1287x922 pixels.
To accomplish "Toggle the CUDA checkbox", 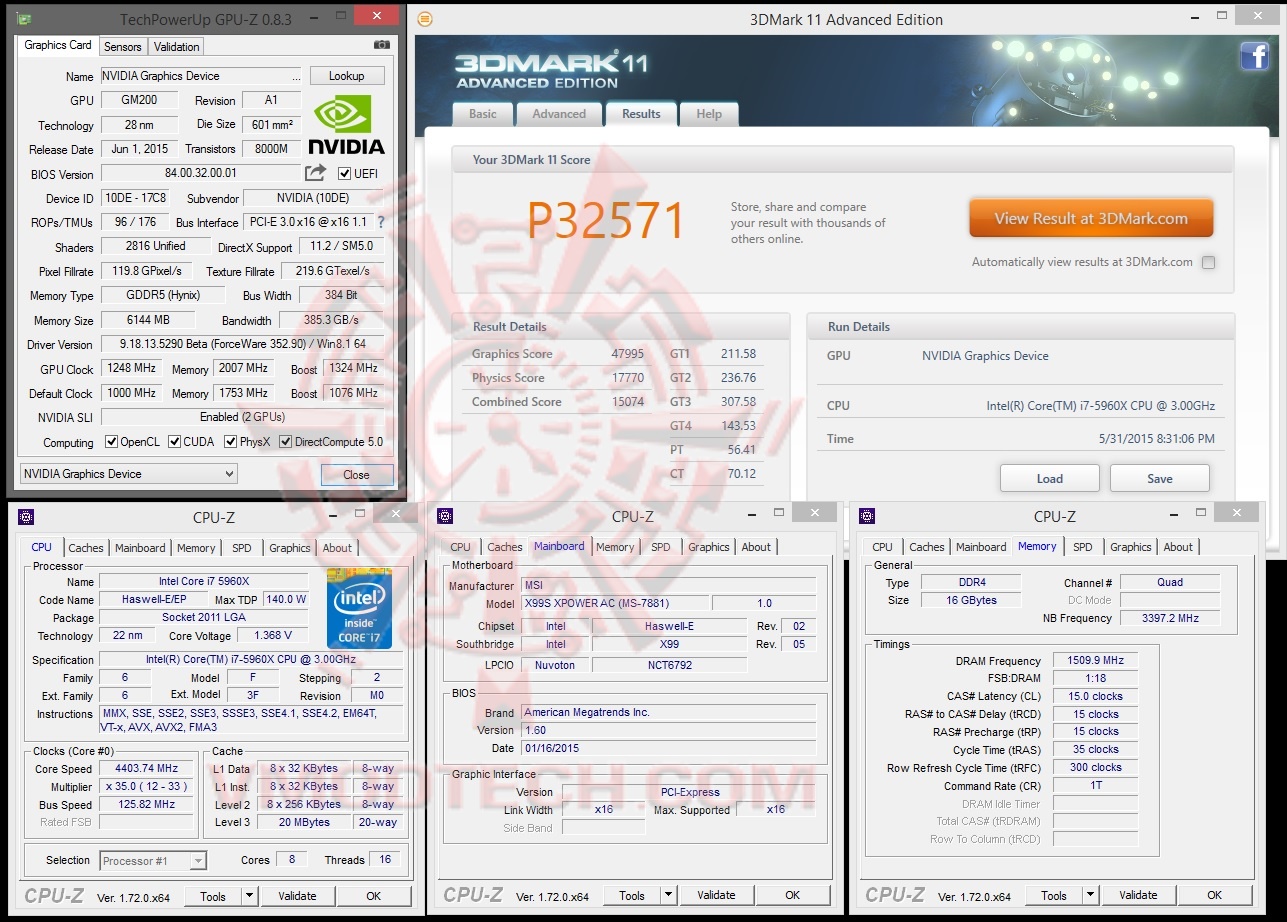I will 175,442.
